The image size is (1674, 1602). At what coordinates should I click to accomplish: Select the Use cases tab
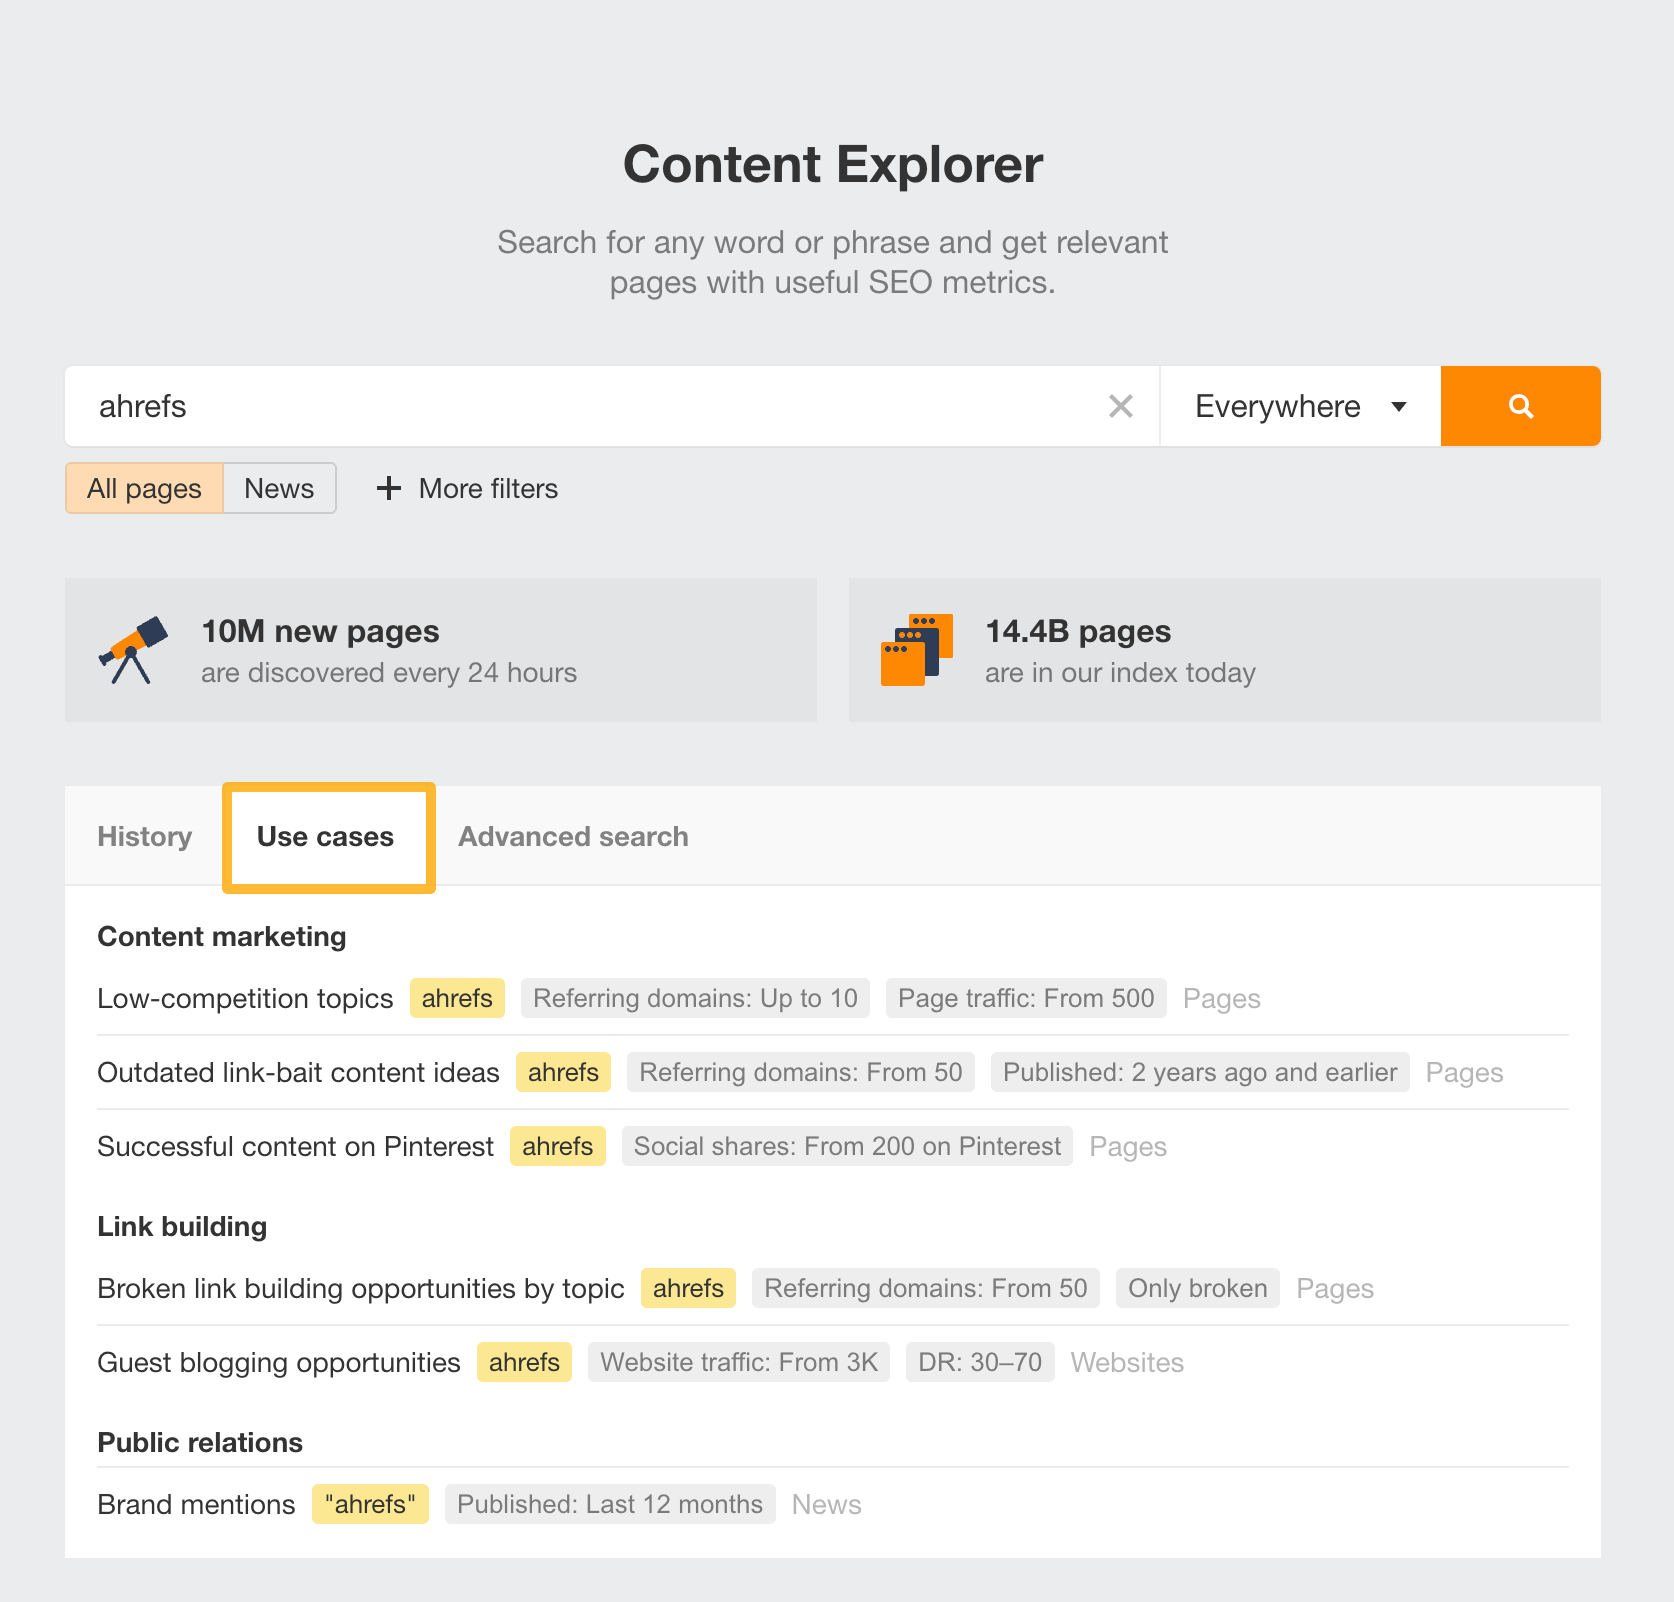[328, 837]
